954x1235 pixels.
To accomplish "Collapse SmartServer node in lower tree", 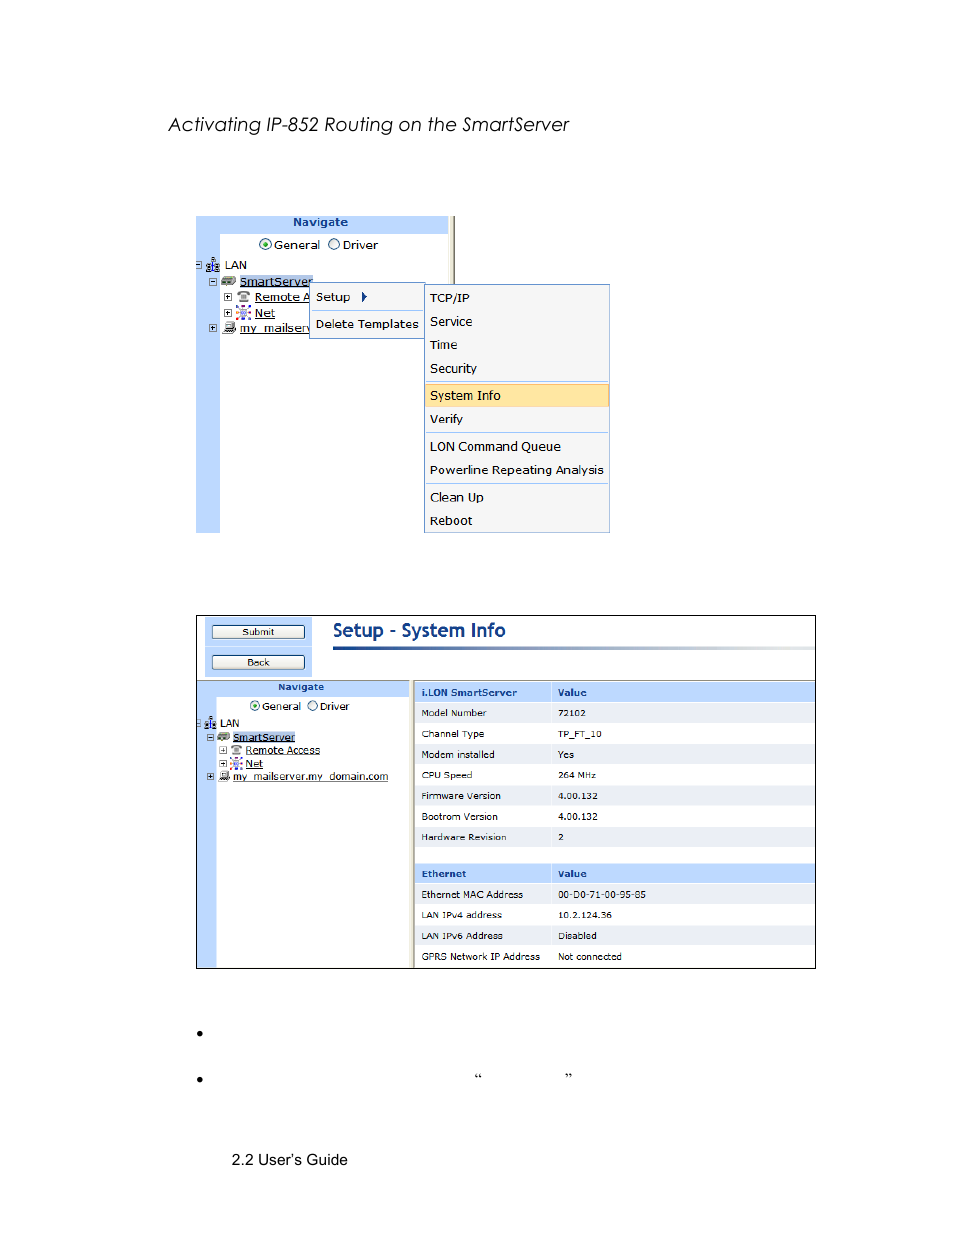I will tap(211, 737).
